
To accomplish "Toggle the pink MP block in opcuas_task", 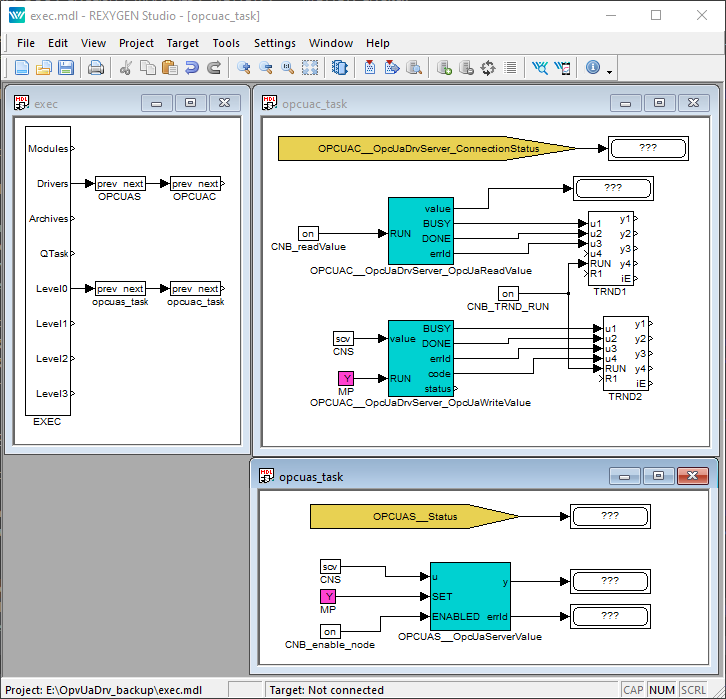I will (329, 596).
